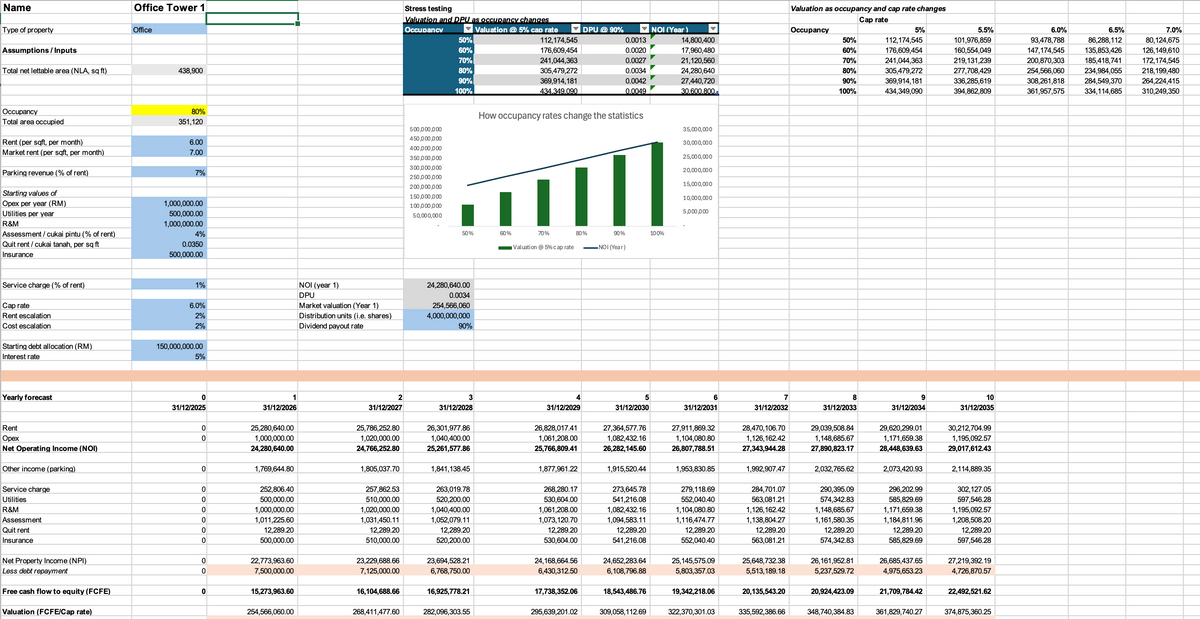Select the Cap rate 6.0% input cell
Viewport: 1200px width, 619px height.
(x=170, y=305)
